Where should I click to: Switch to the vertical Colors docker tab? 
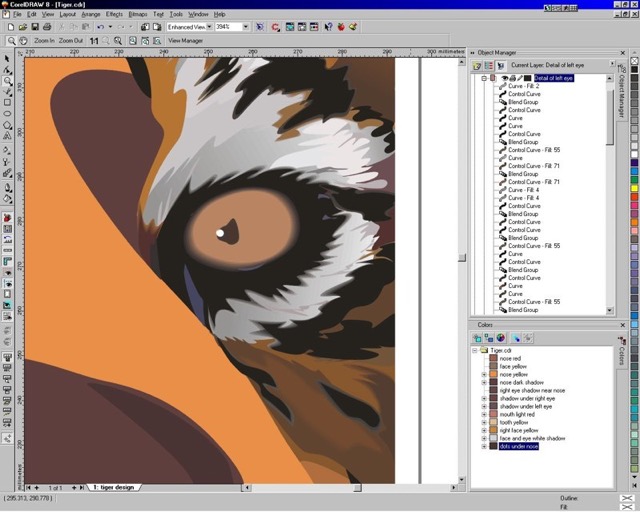(x=622, y=353)
